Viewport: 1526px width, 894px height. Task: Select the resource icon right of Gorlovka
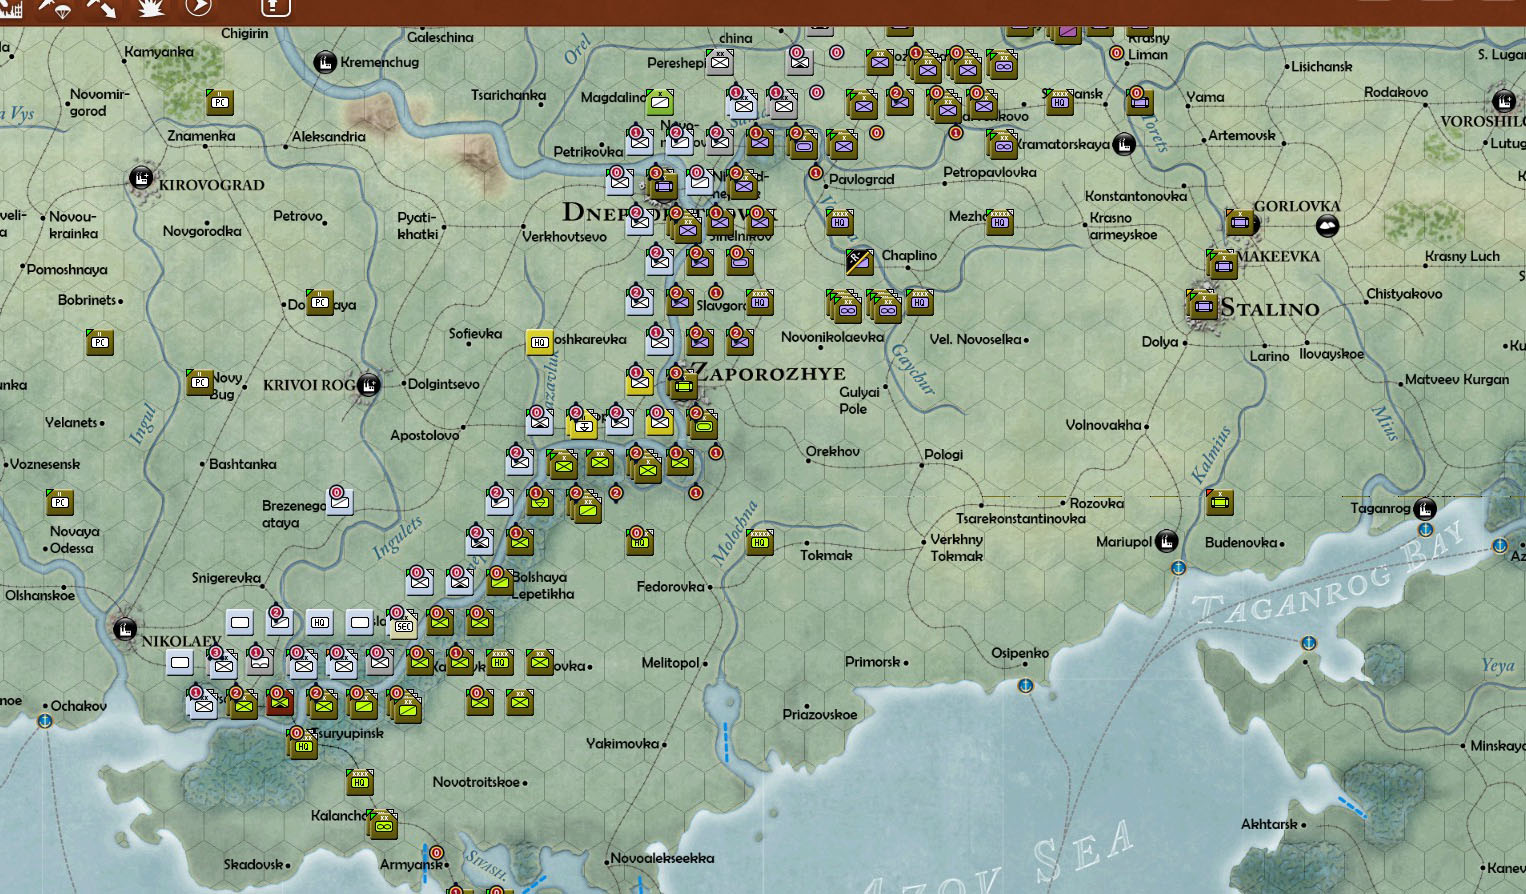click(x=1327, y=225)
